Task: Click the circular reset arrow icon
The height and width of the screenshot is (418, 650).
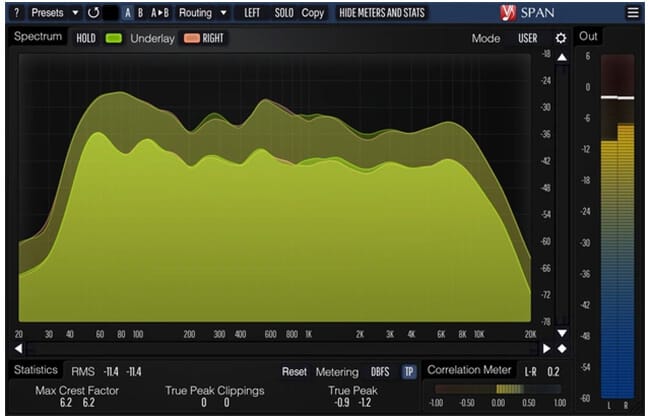Action: coord(94,13)
